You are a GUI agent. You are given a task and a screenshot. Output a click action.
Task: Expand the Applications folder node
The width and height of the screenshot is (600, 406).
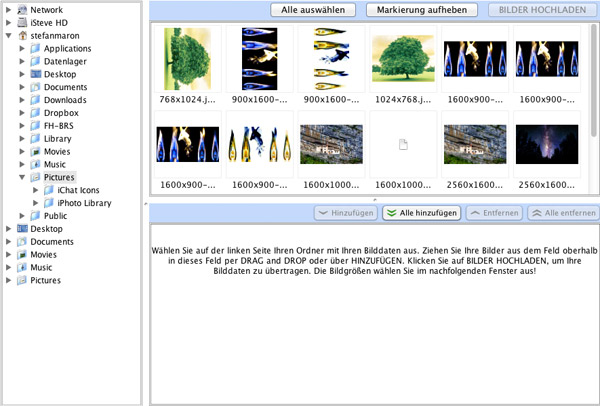(22, 48)
